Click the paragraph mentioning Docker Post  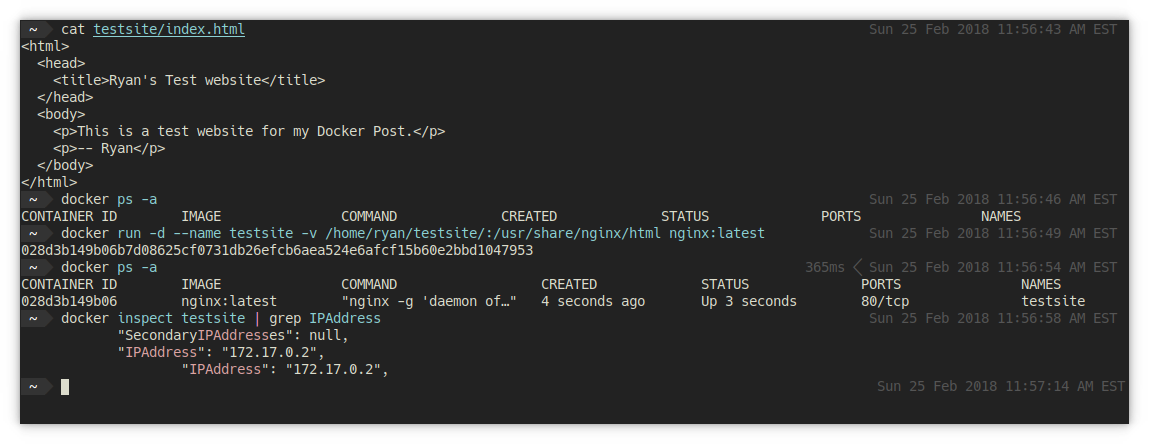(249, 131)
